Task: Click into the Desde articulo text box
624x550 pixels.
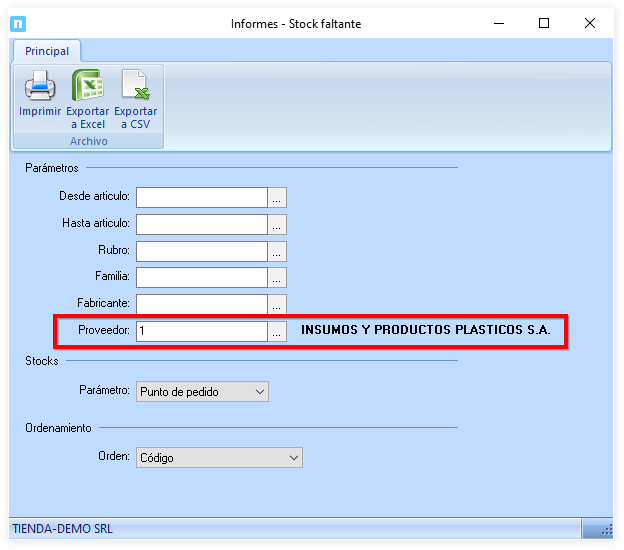Action: coord(202,197)
